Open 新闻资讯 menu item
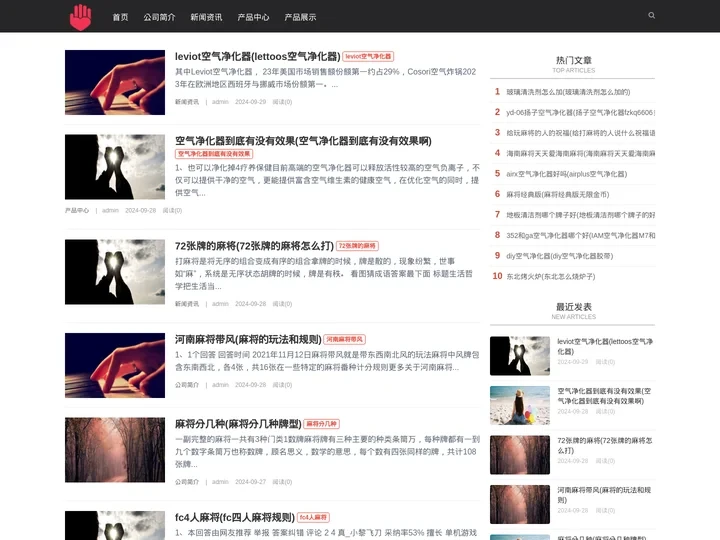The width and height of the screenshot is (720, 540). tap(206, 17)
